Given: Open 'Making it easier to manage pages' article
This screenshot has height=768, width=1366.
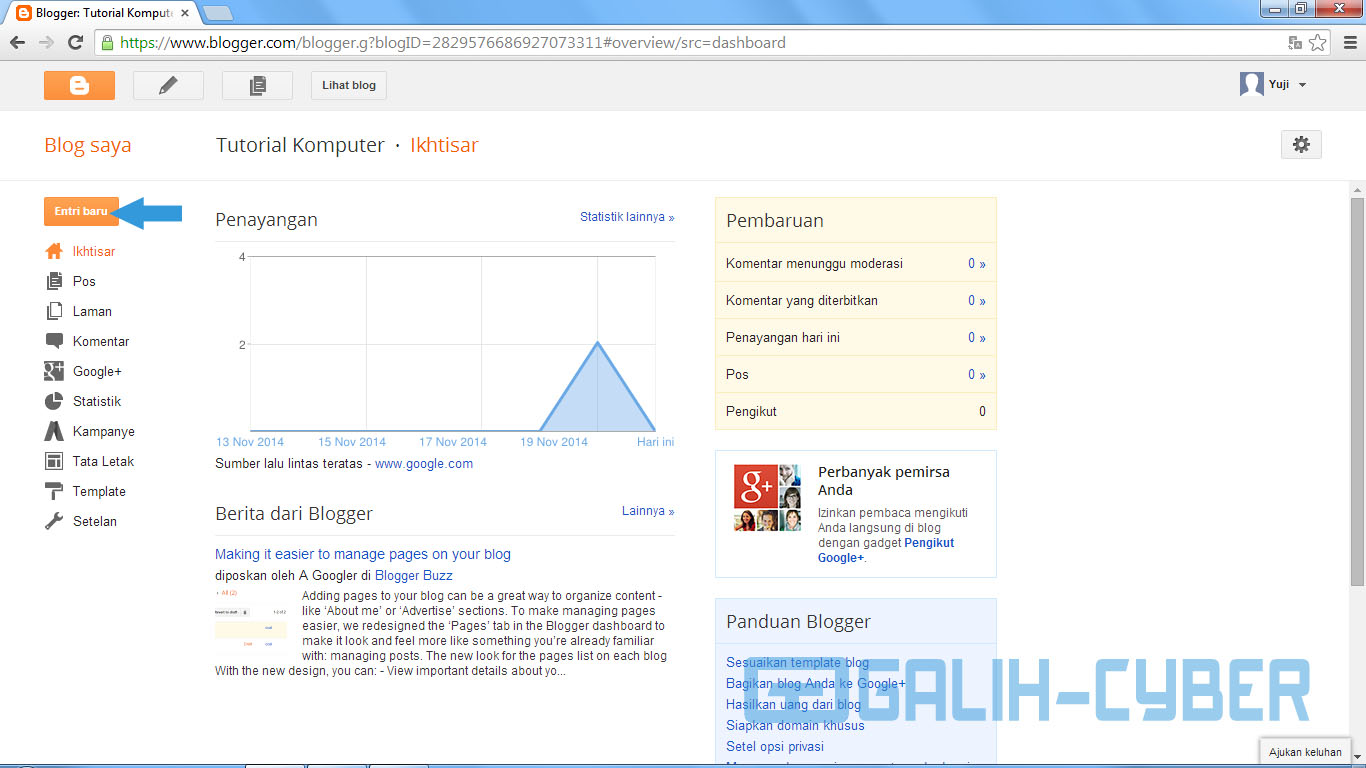Looking at the screenshot, I should pos(363,554).
